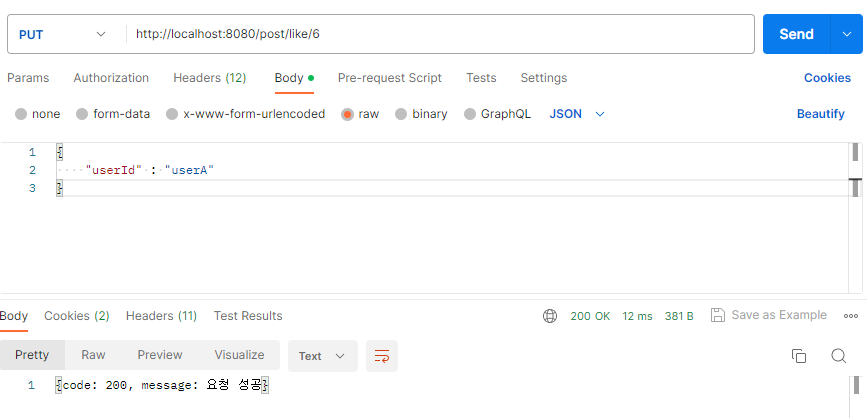Open the response more options ellipsis
This screenshot has height=418, width=867.
coord(850,316)
